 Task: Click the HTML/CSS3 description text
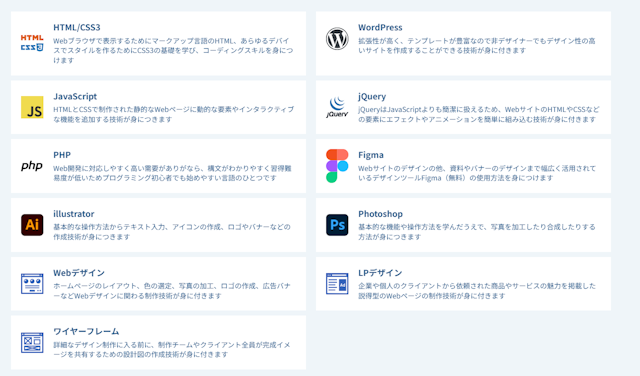[173, 51]
